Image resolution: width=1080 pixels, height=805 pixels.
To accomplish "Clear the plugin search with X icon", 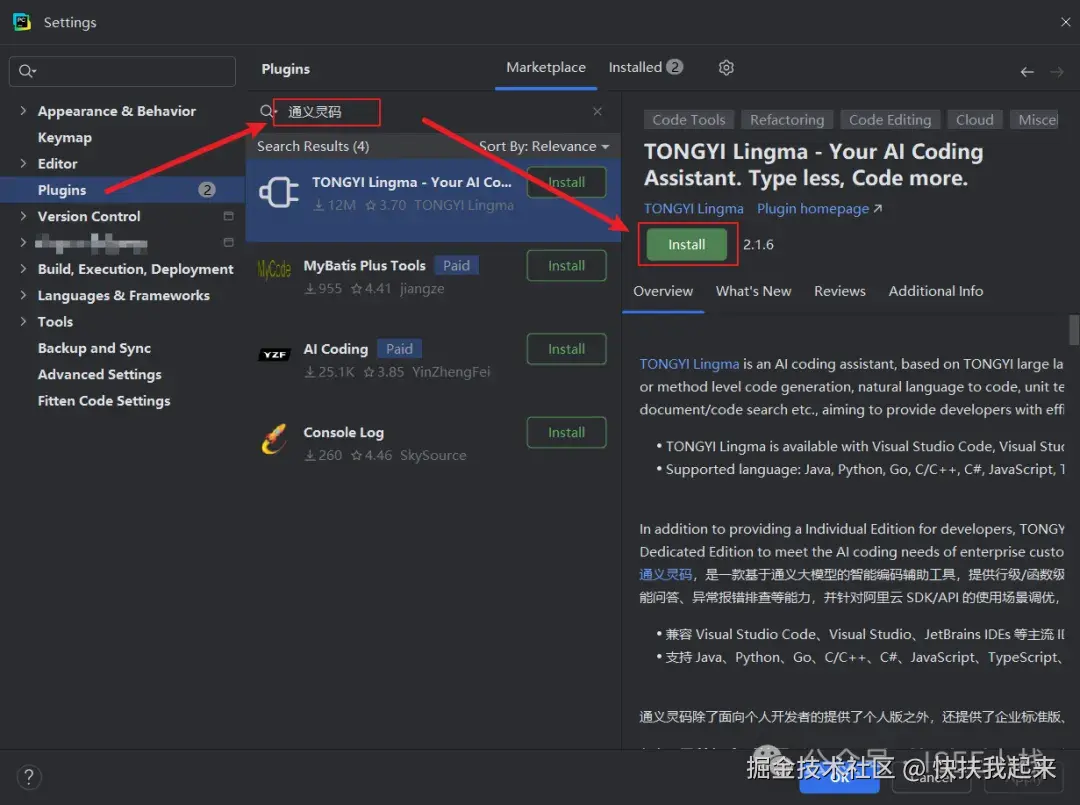I will 597,111.
